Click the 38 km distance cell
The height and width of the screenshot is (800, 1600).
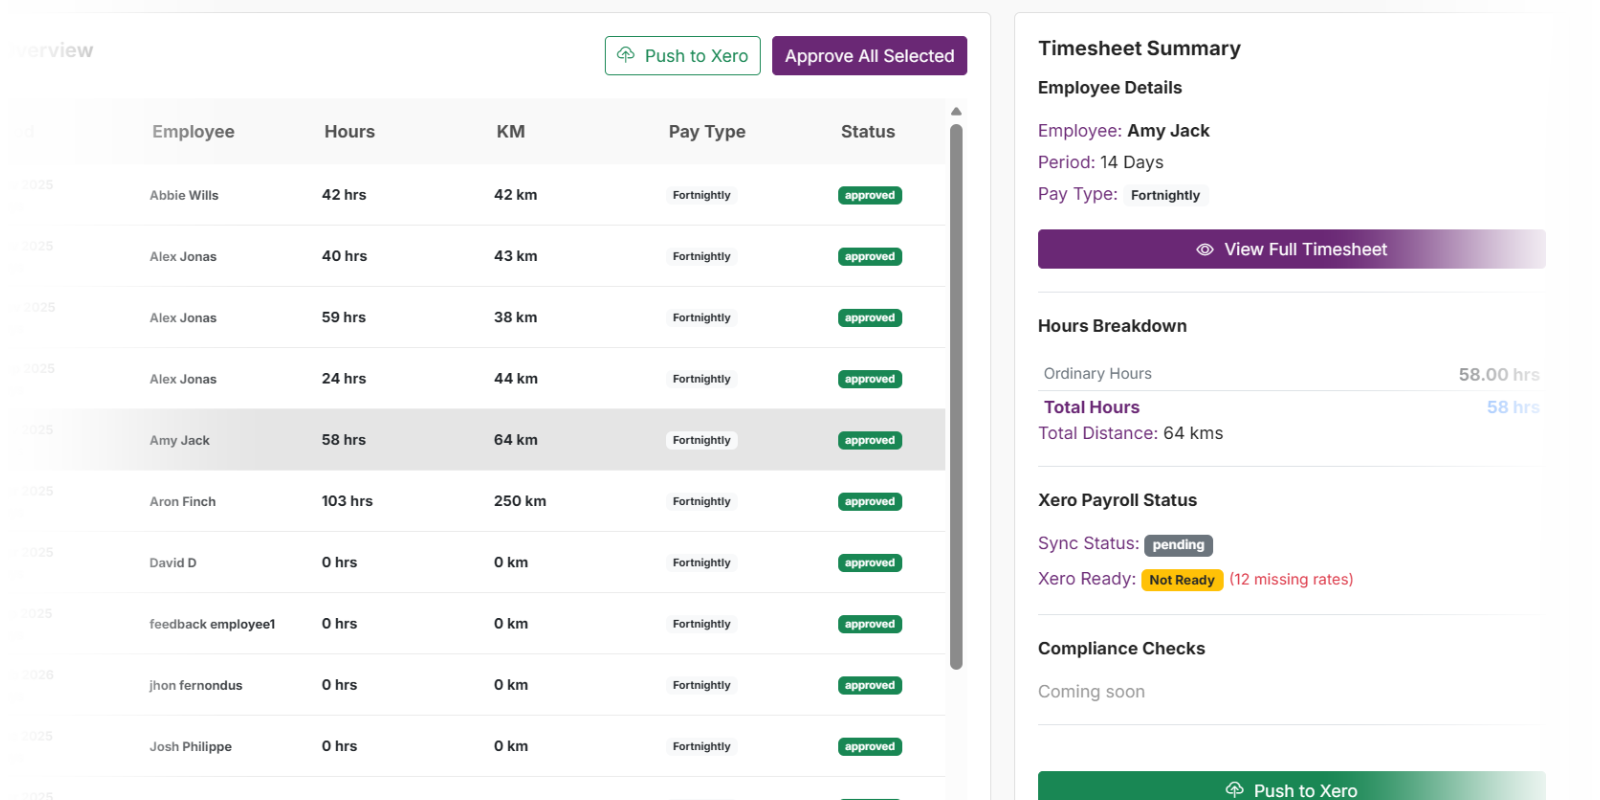coord(515,317)
